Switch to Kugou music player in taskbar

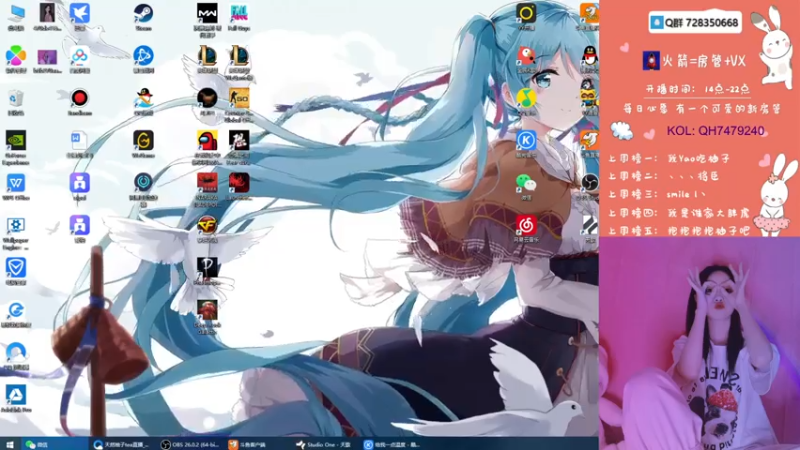pos(392,444)
